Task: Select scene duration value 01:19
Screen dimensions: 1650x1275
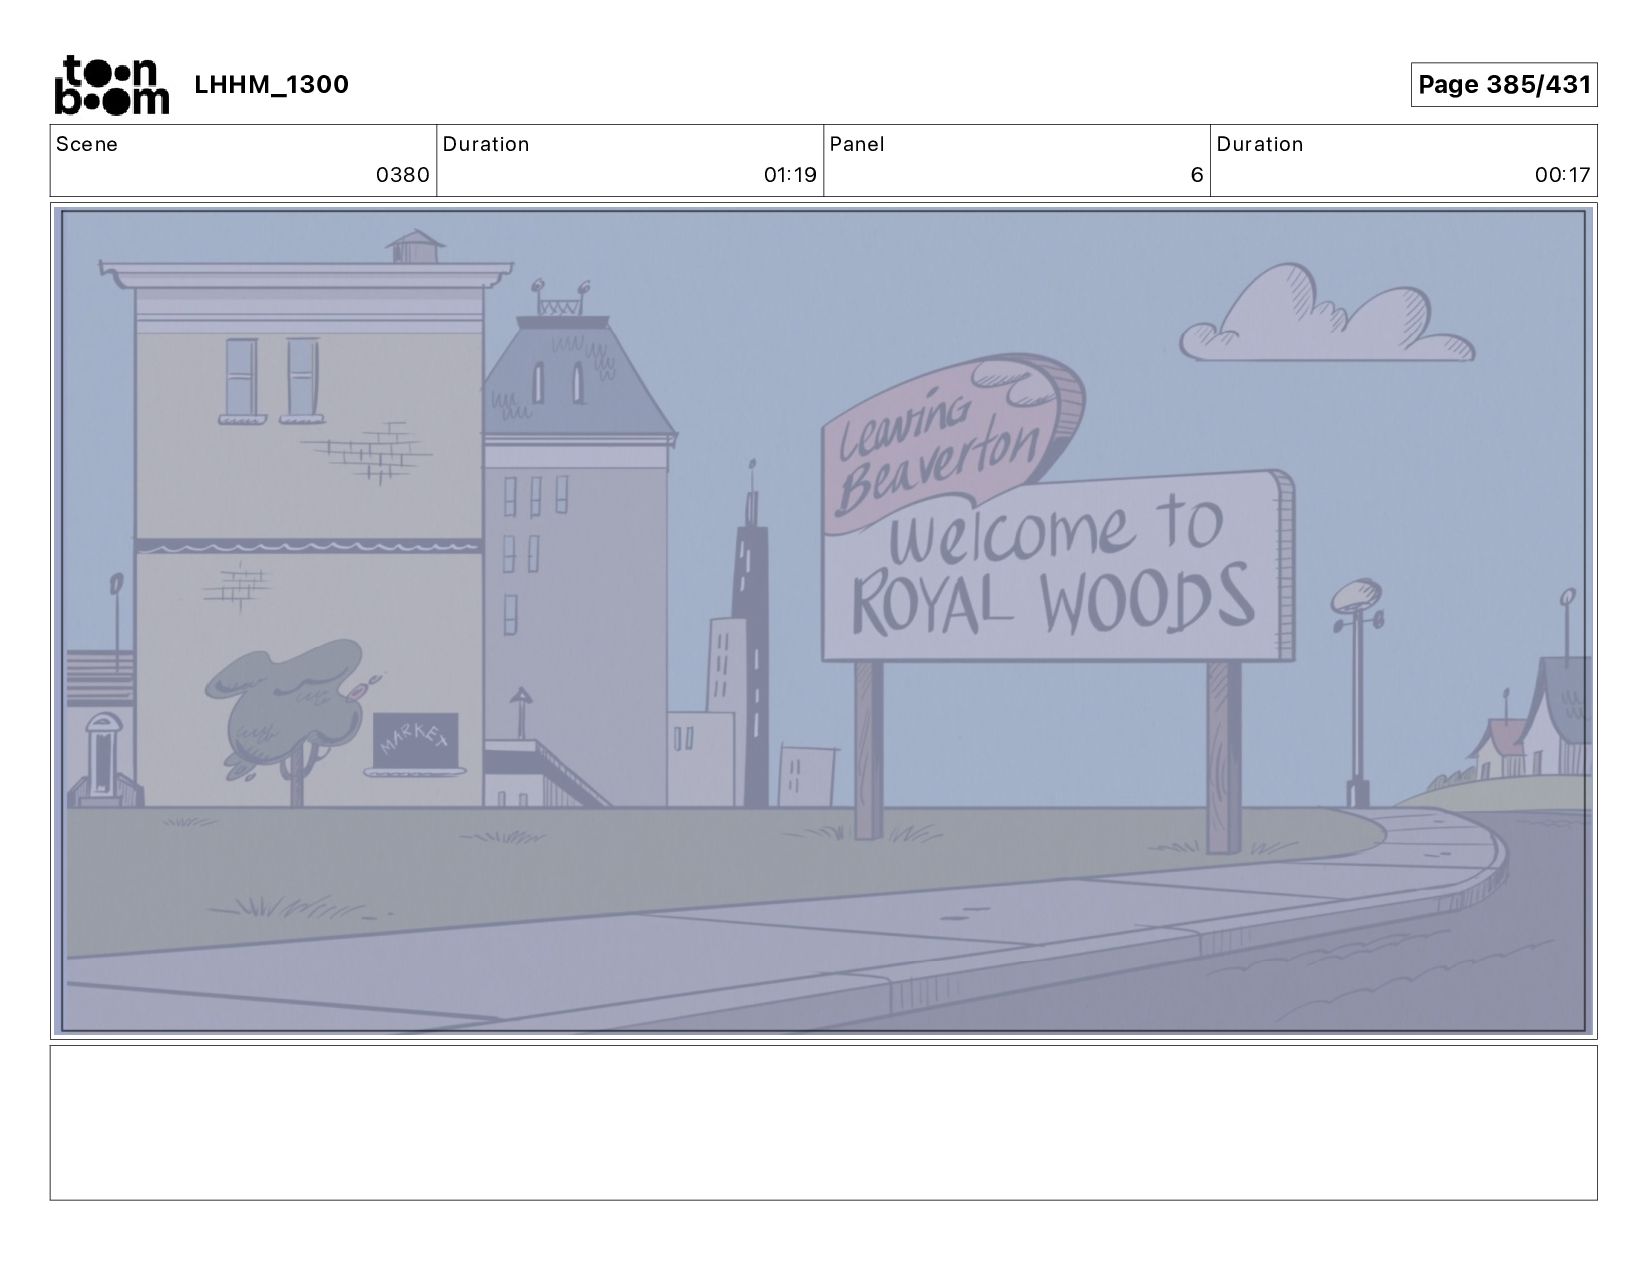Action: click(x=790, y=175)
